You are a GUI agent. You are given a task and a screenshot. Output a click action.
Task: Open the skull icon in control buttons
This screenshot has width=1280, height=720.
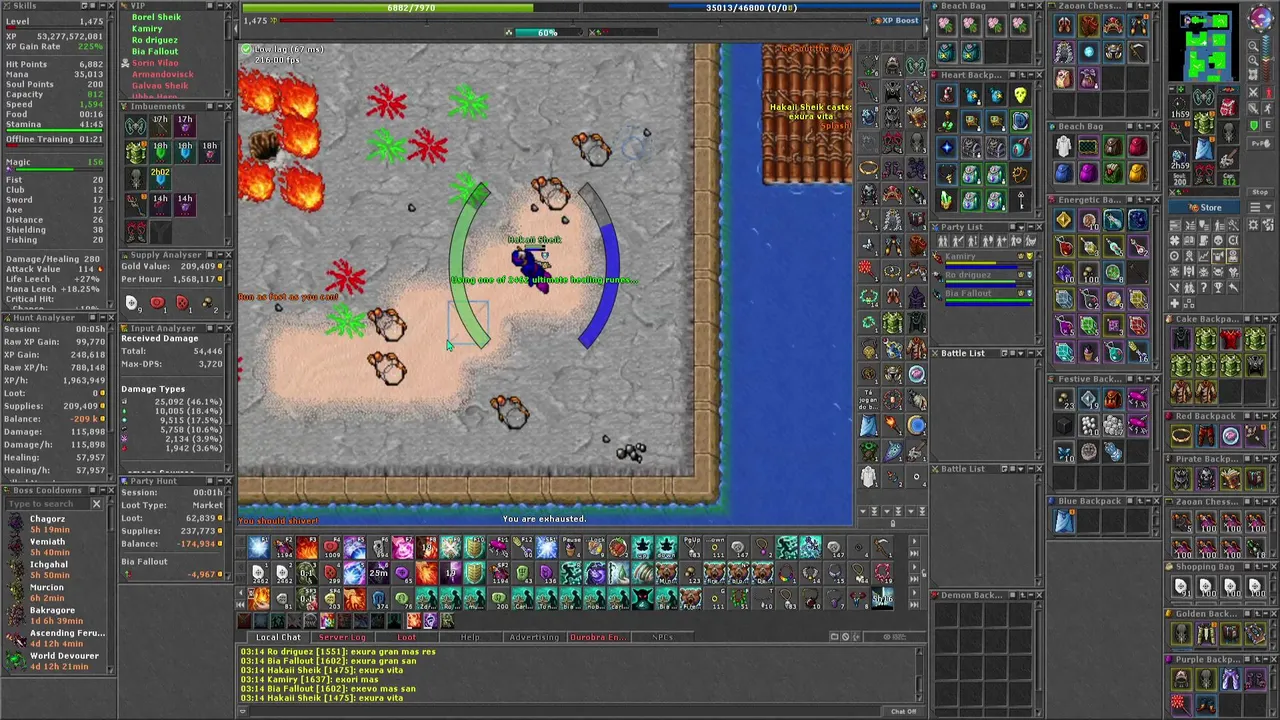point(1218,240)
